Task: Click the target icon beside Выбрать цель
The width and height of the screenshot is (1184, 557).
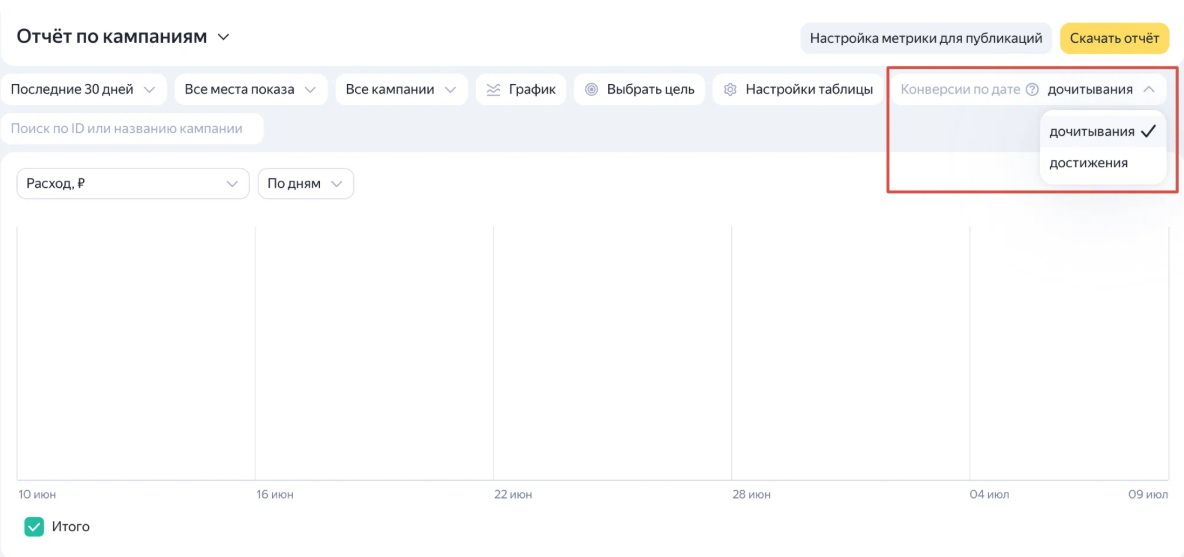Action: (591, 90)
